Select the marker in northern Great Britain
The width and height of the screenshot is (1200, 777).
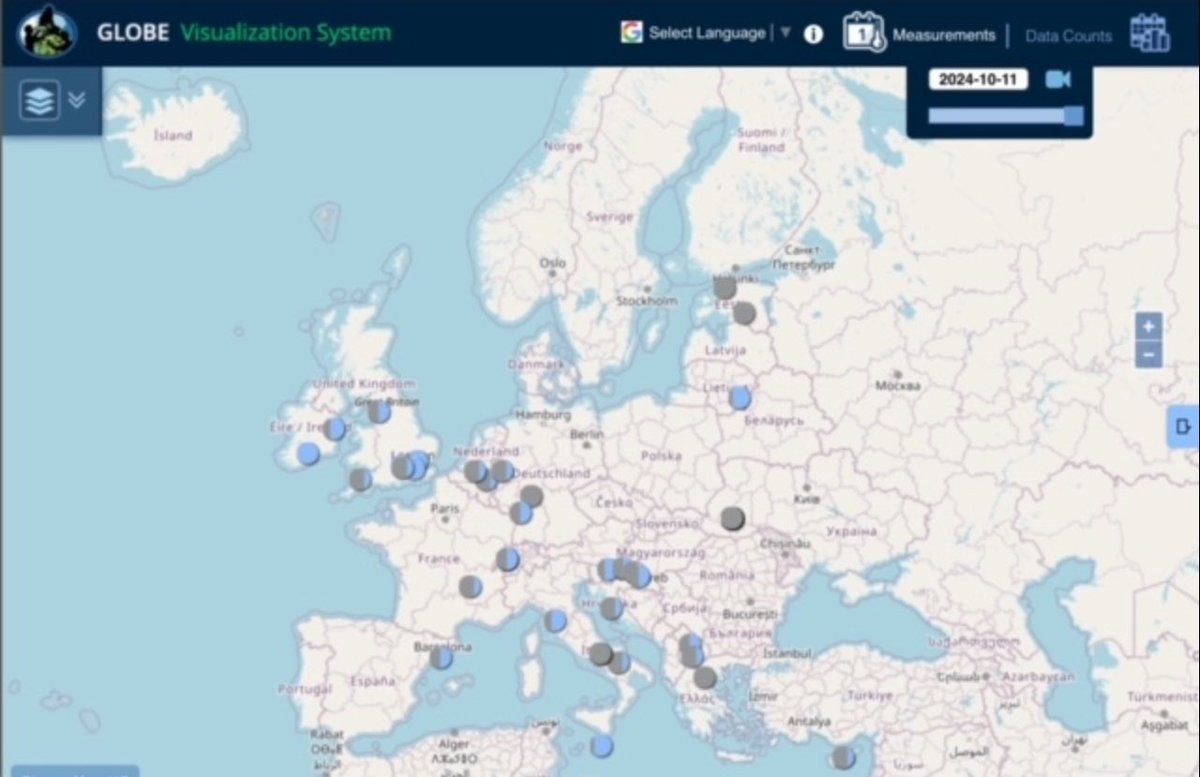379,411
